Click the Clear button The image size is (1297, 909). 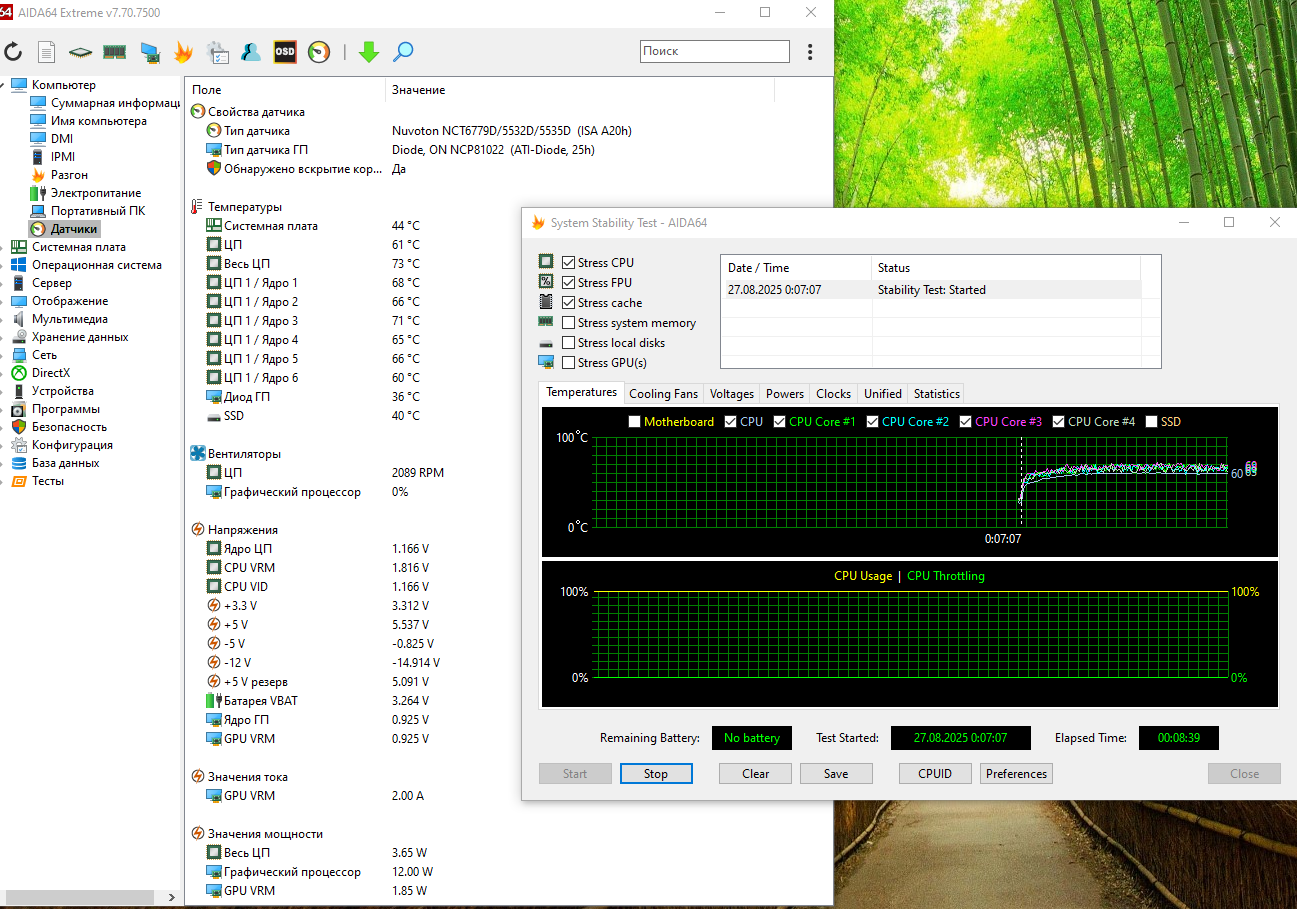point(756,774)
